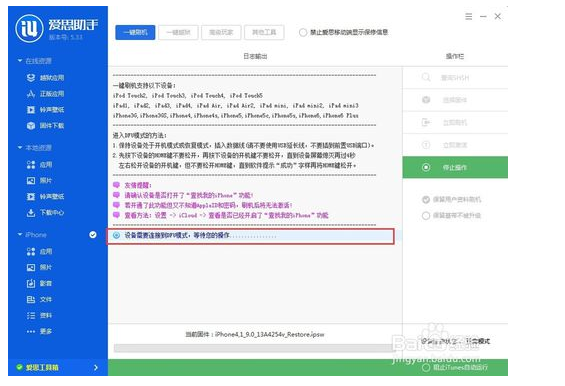Open 越狱应用 under online resources

[45, 77]
